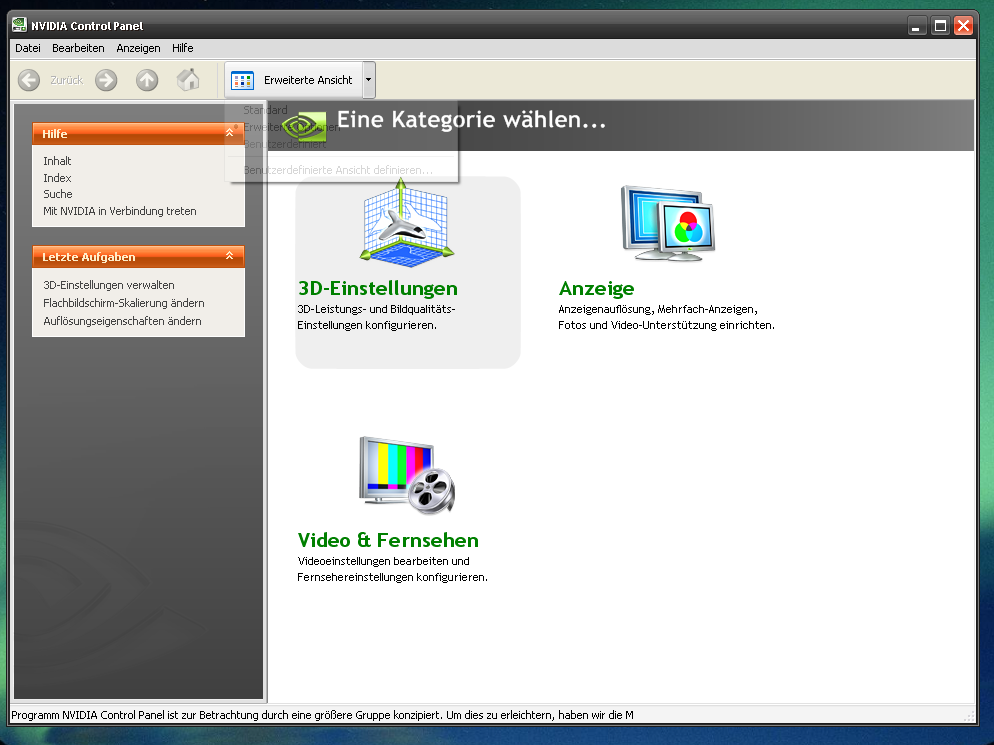This screenshot has width=994, height=745.
Task: Open 3D-Einstellungen shuttle icon
Action: click(x=406, y=223)
